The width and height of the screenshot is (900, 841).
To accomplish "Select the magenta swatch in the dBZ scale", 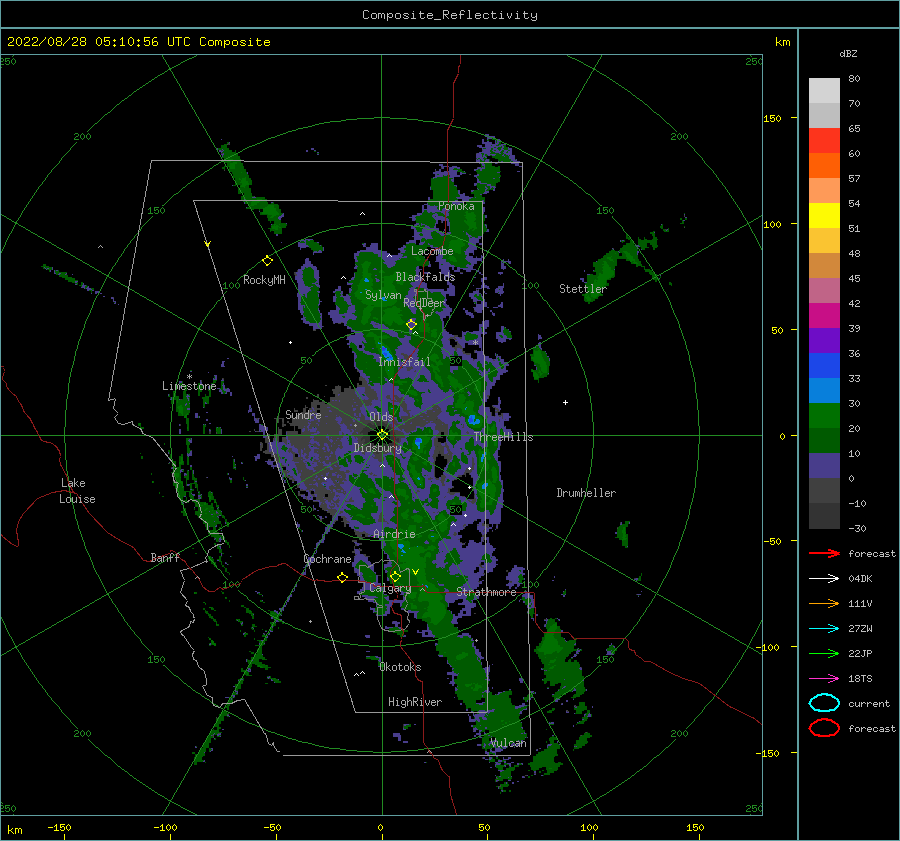I will click(x=824, y=316).
